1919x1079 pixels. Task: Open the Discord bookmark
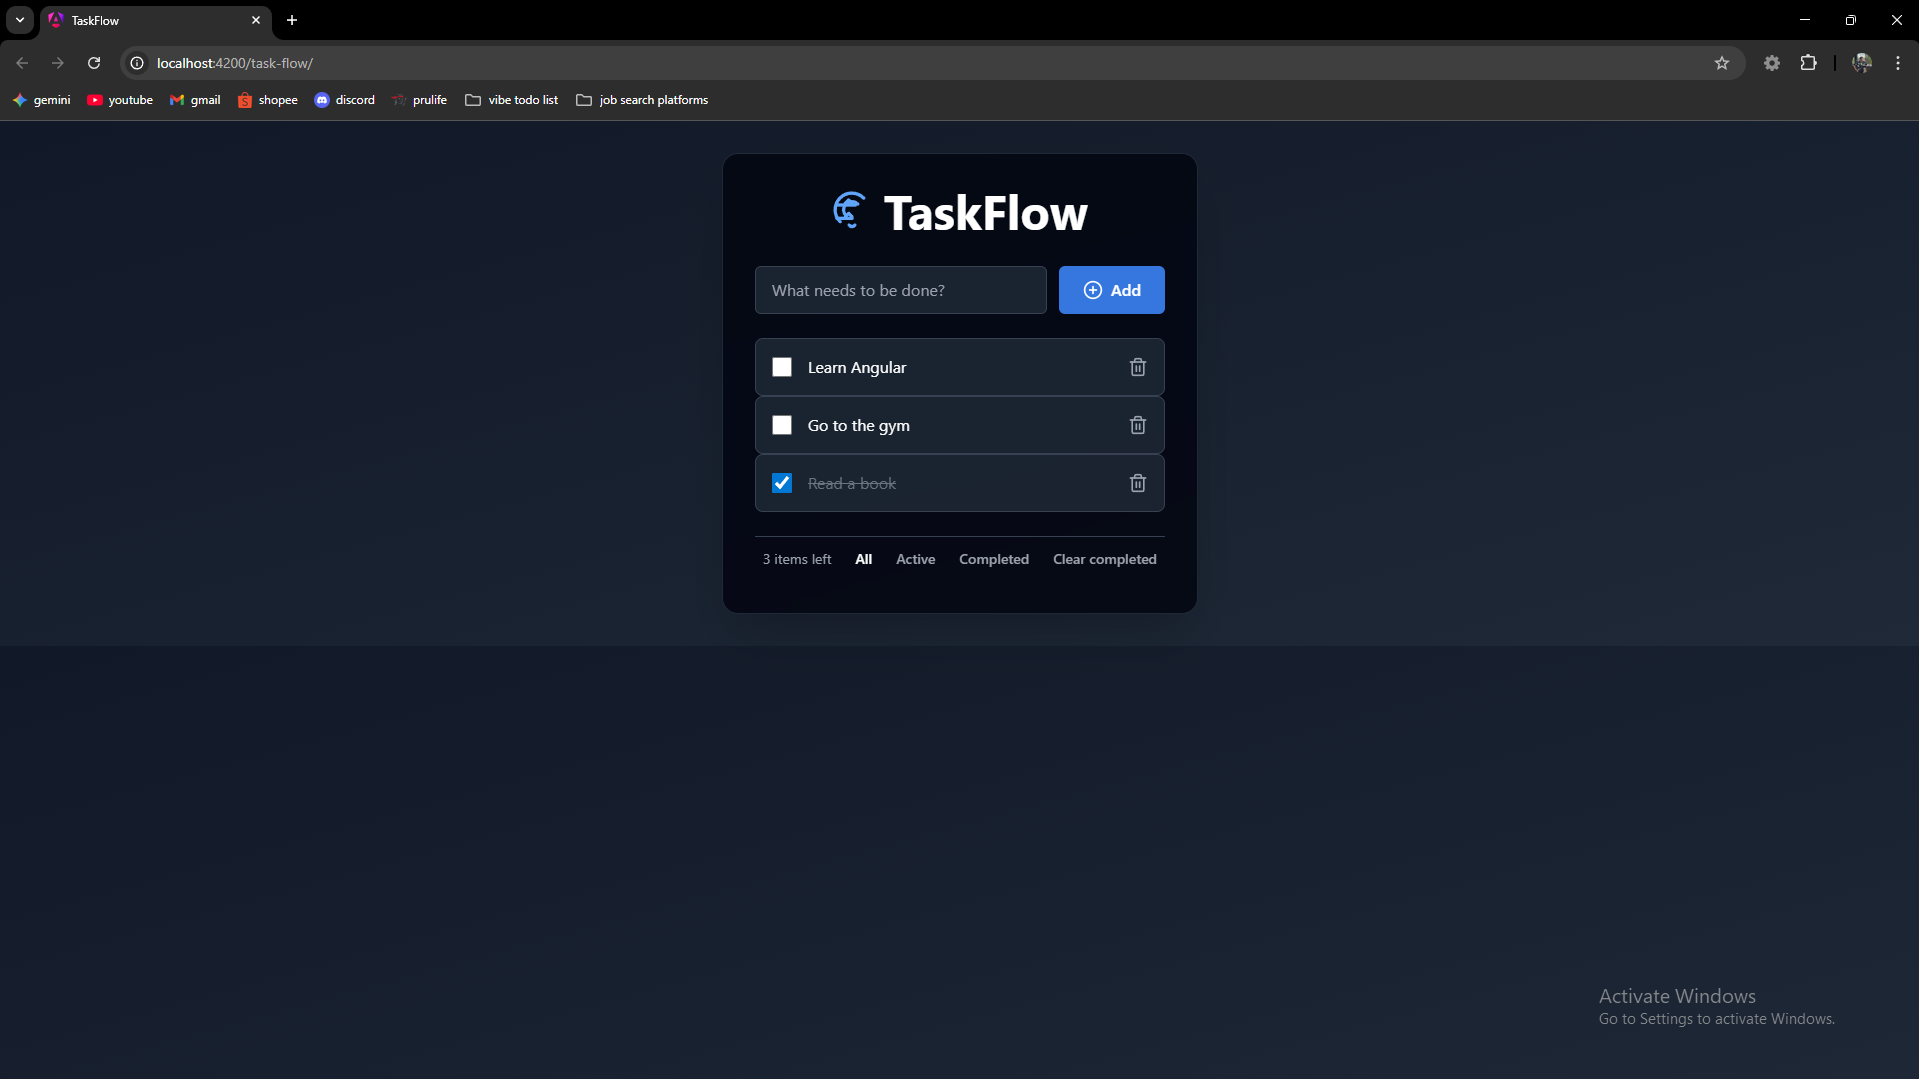point(345,99)
